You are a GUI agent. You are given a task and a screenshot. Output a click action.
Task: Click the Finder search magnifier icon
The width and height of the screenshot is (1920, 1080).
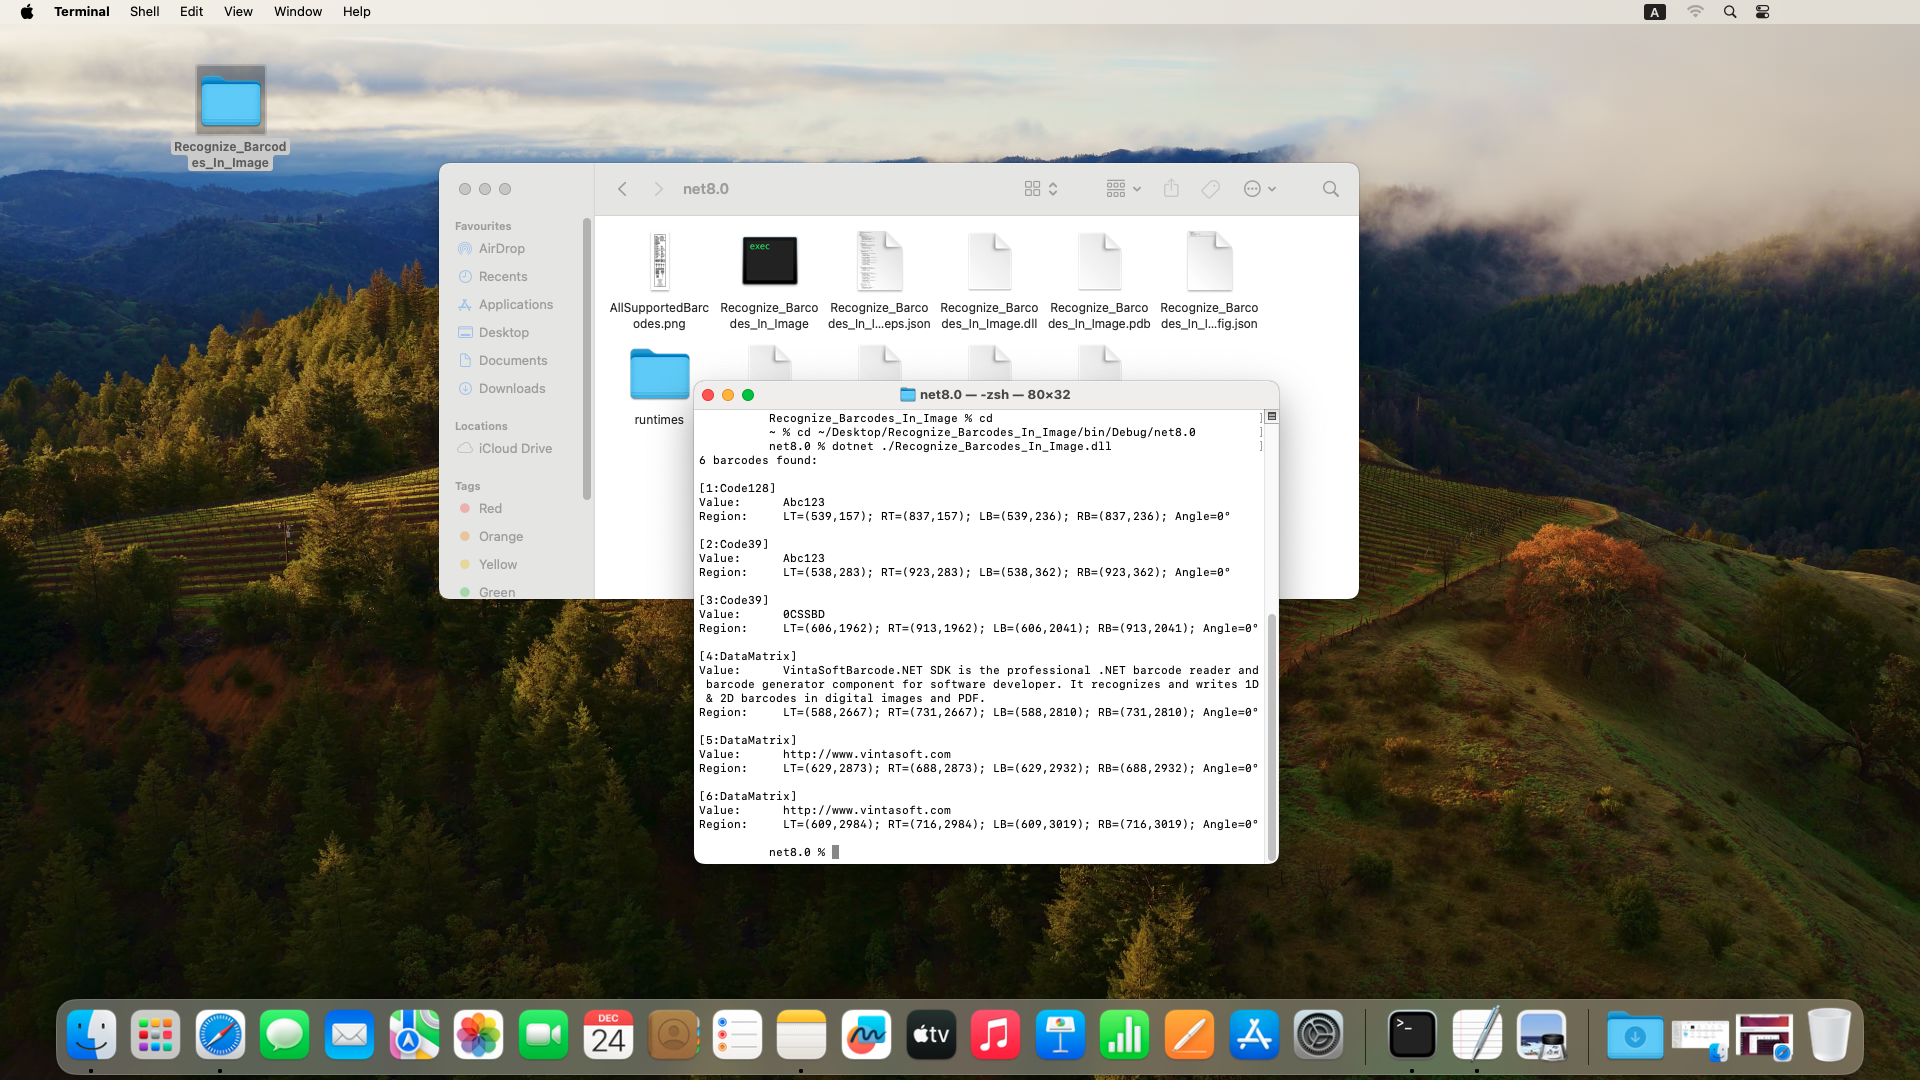pos(1330,189)
